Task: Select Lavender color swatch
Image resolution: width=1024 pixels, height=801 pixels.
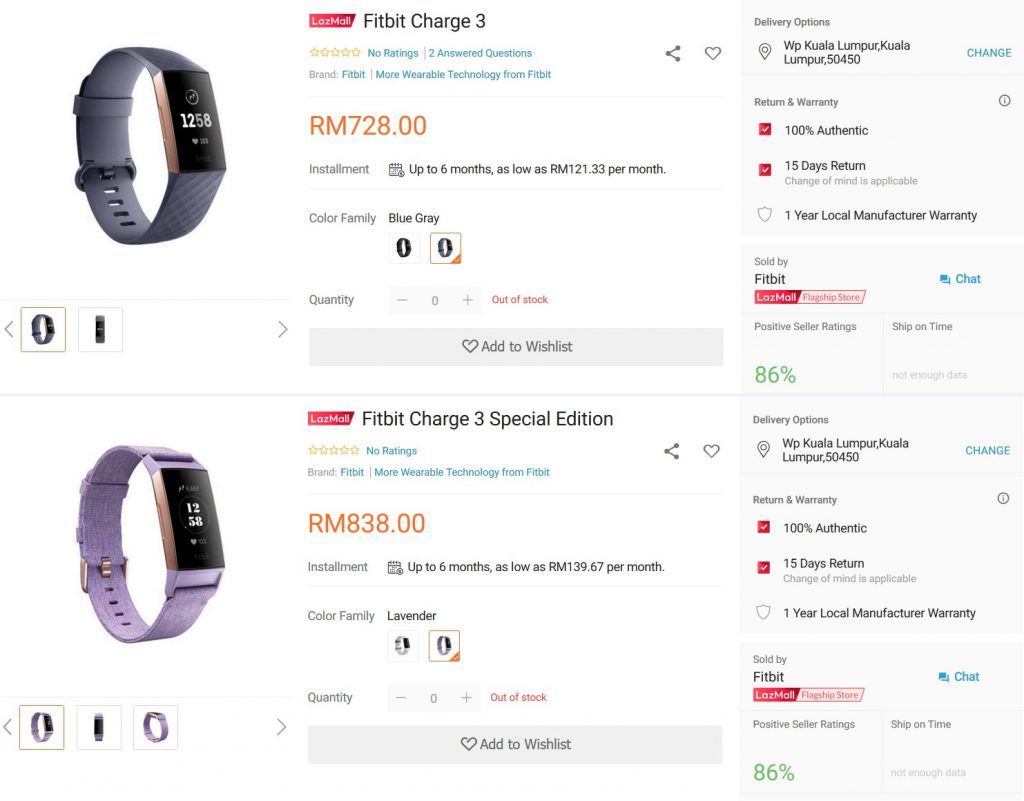Action: 444,646
